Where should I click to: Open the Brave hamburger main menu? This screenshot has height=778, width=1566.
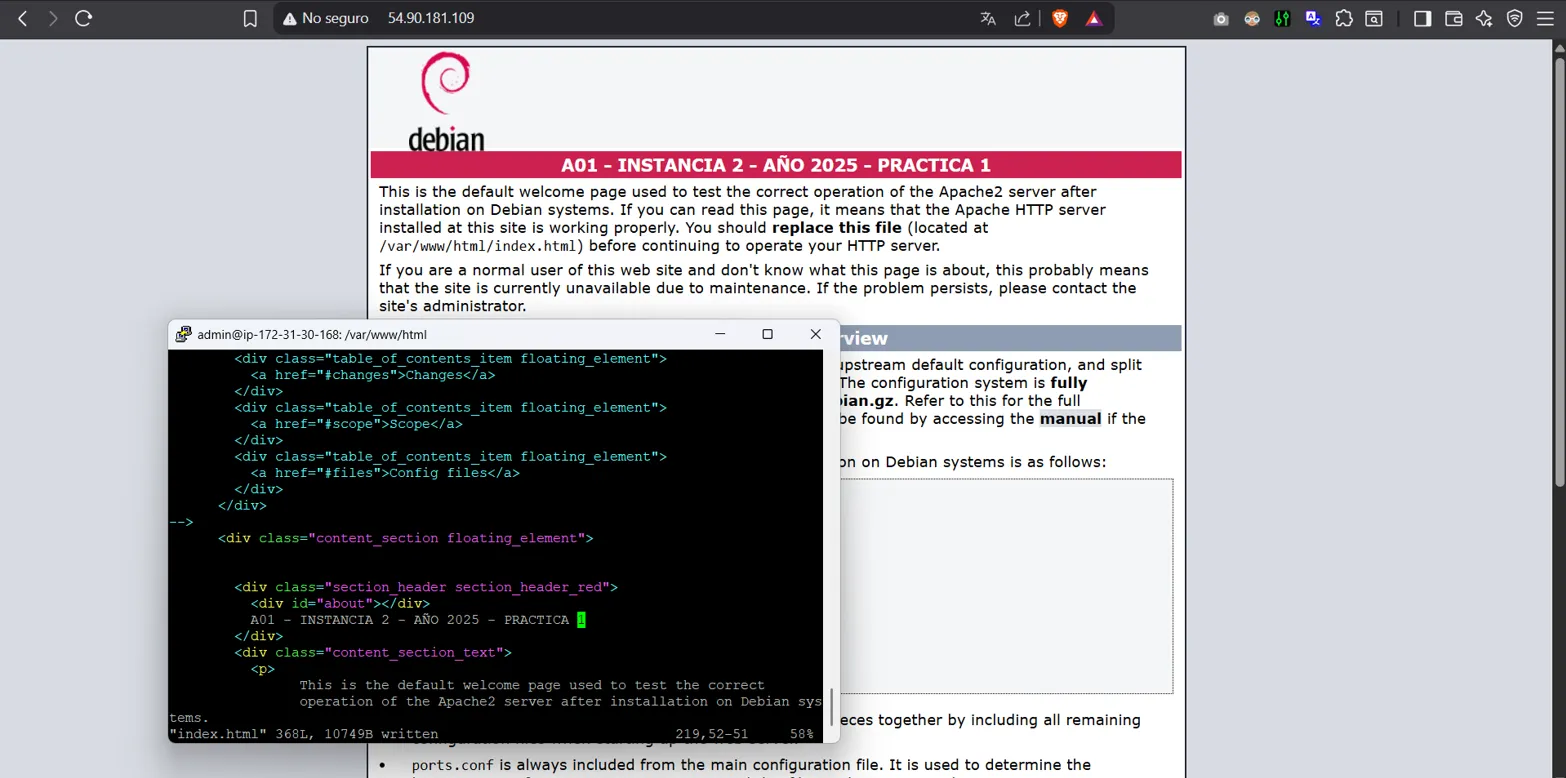point(1546,19)
